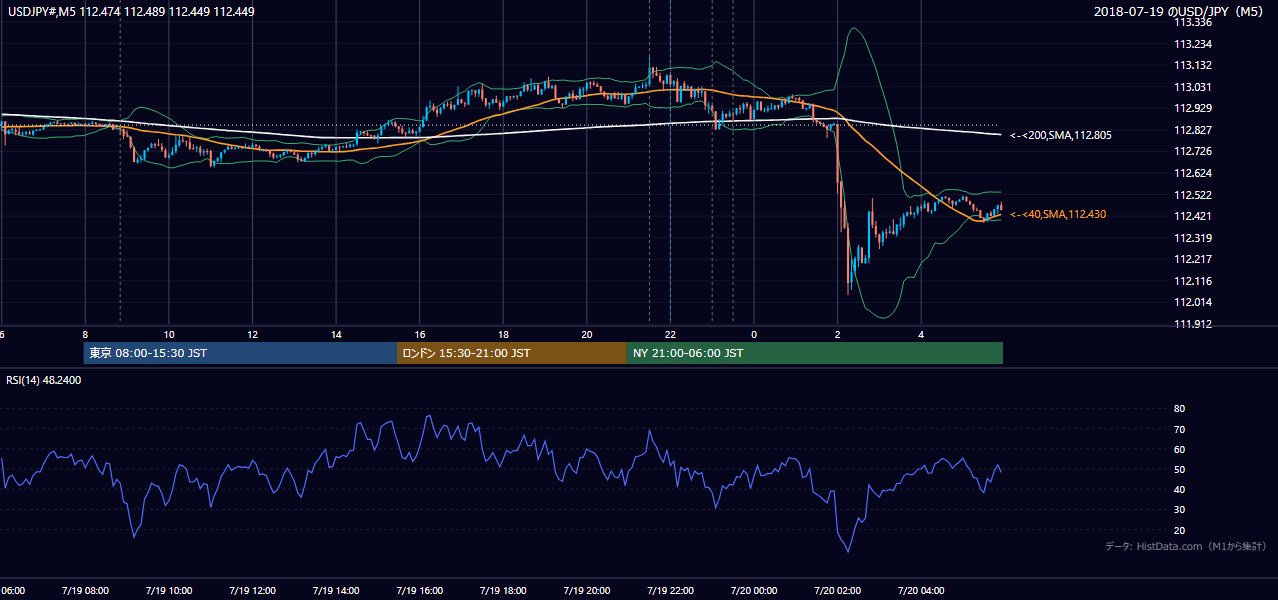Click the 7/19 08:00 time label
1278x600 pixels.
(85, 591)
